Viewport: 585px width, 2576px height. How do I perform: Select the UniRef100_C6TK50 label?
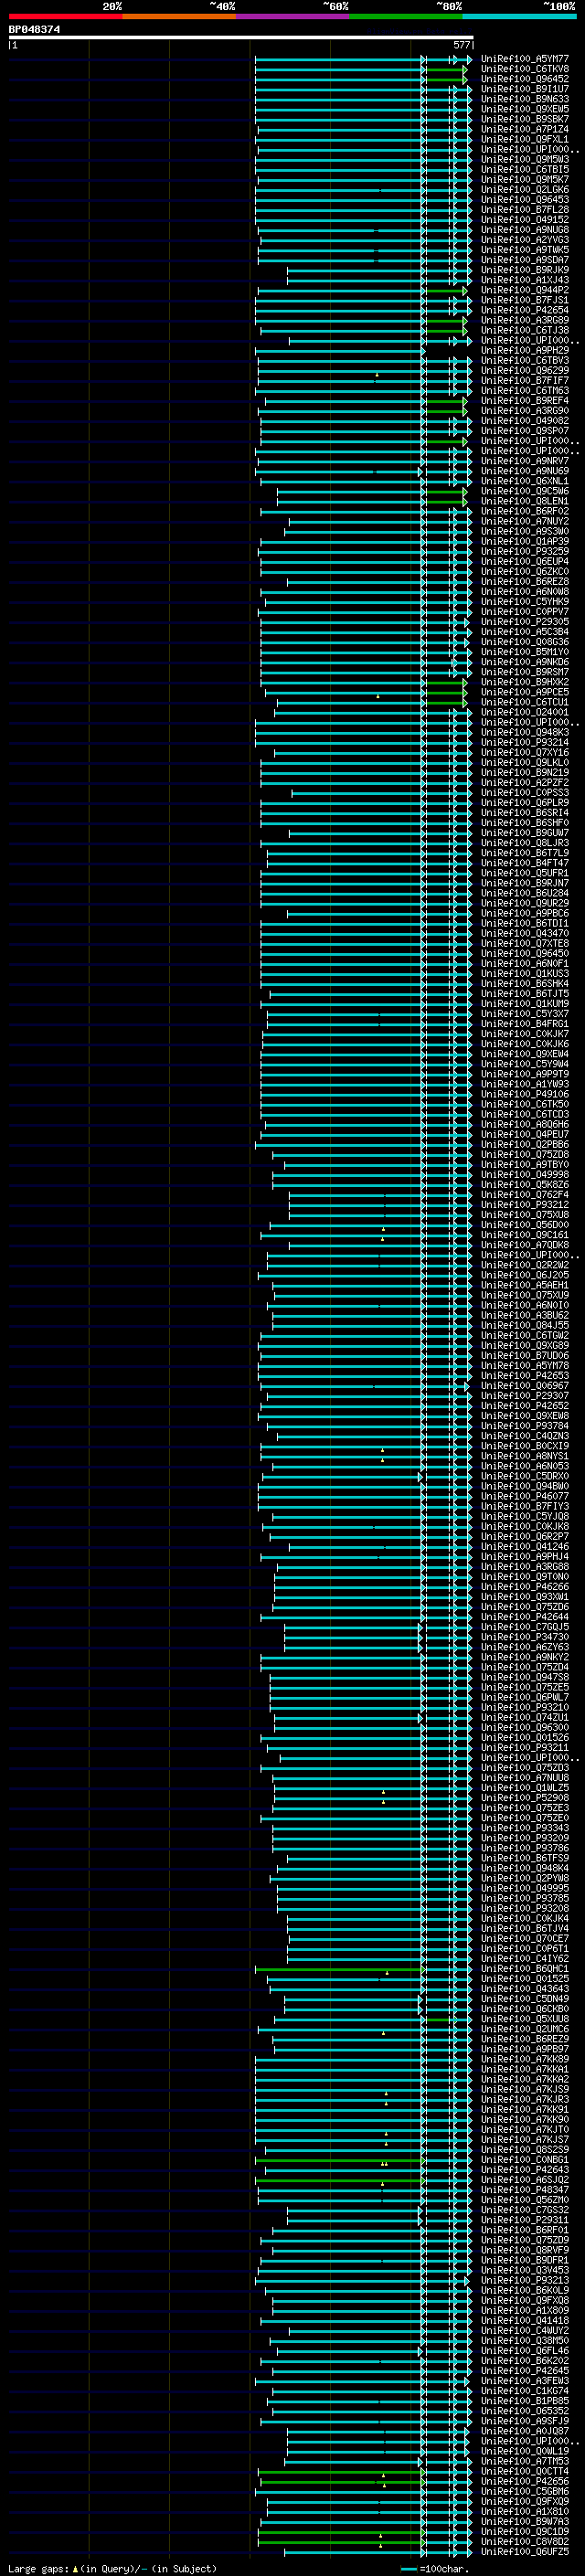point(525,1105)
